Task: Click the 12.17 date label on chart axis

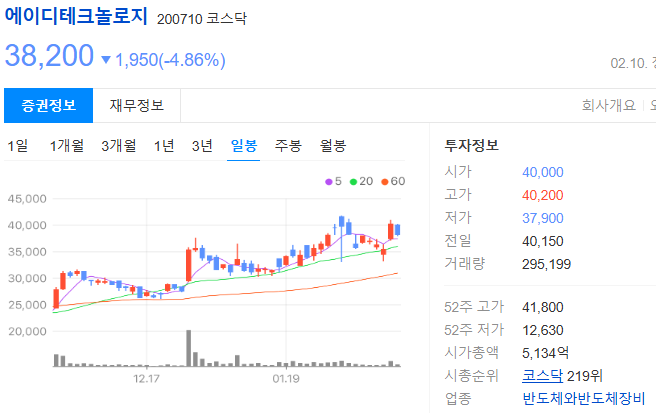Action: pyautogui.click(x=146, y=379)
